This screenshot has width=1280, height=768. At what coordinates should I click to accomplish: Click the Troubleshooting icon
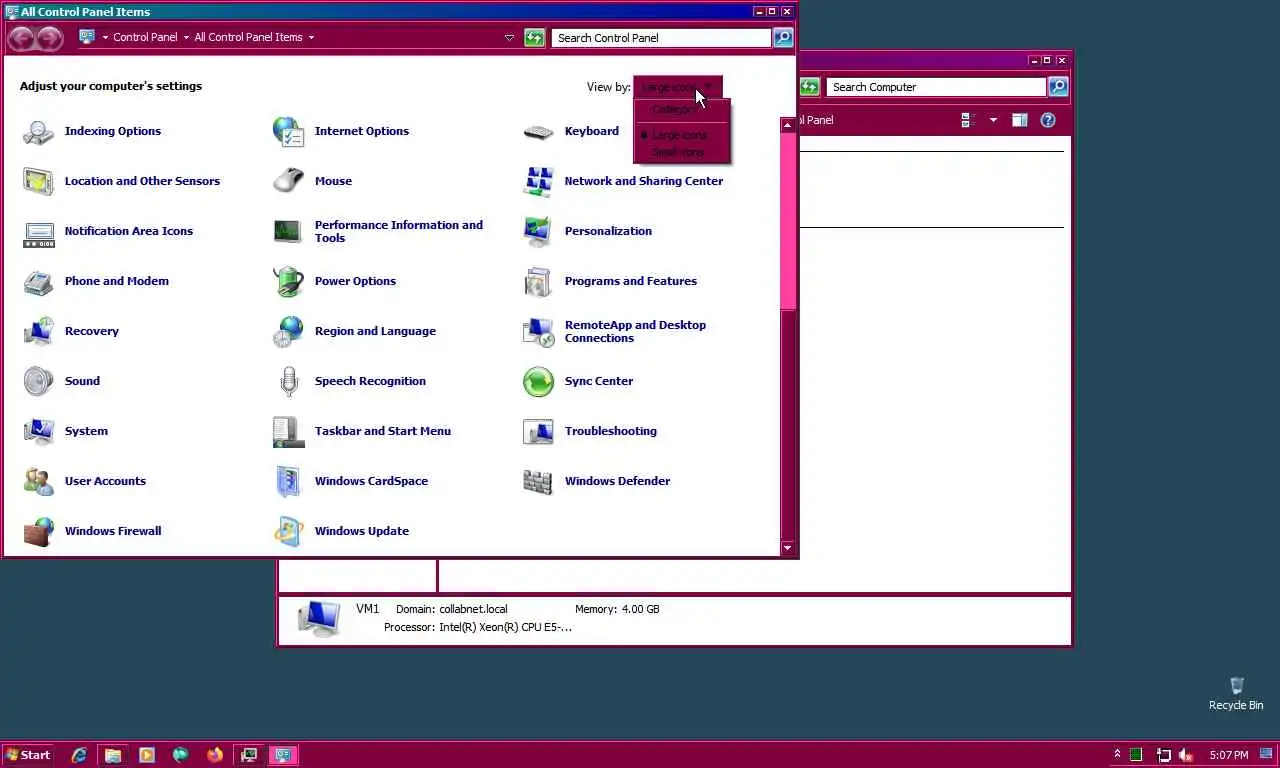pos(538,431)
